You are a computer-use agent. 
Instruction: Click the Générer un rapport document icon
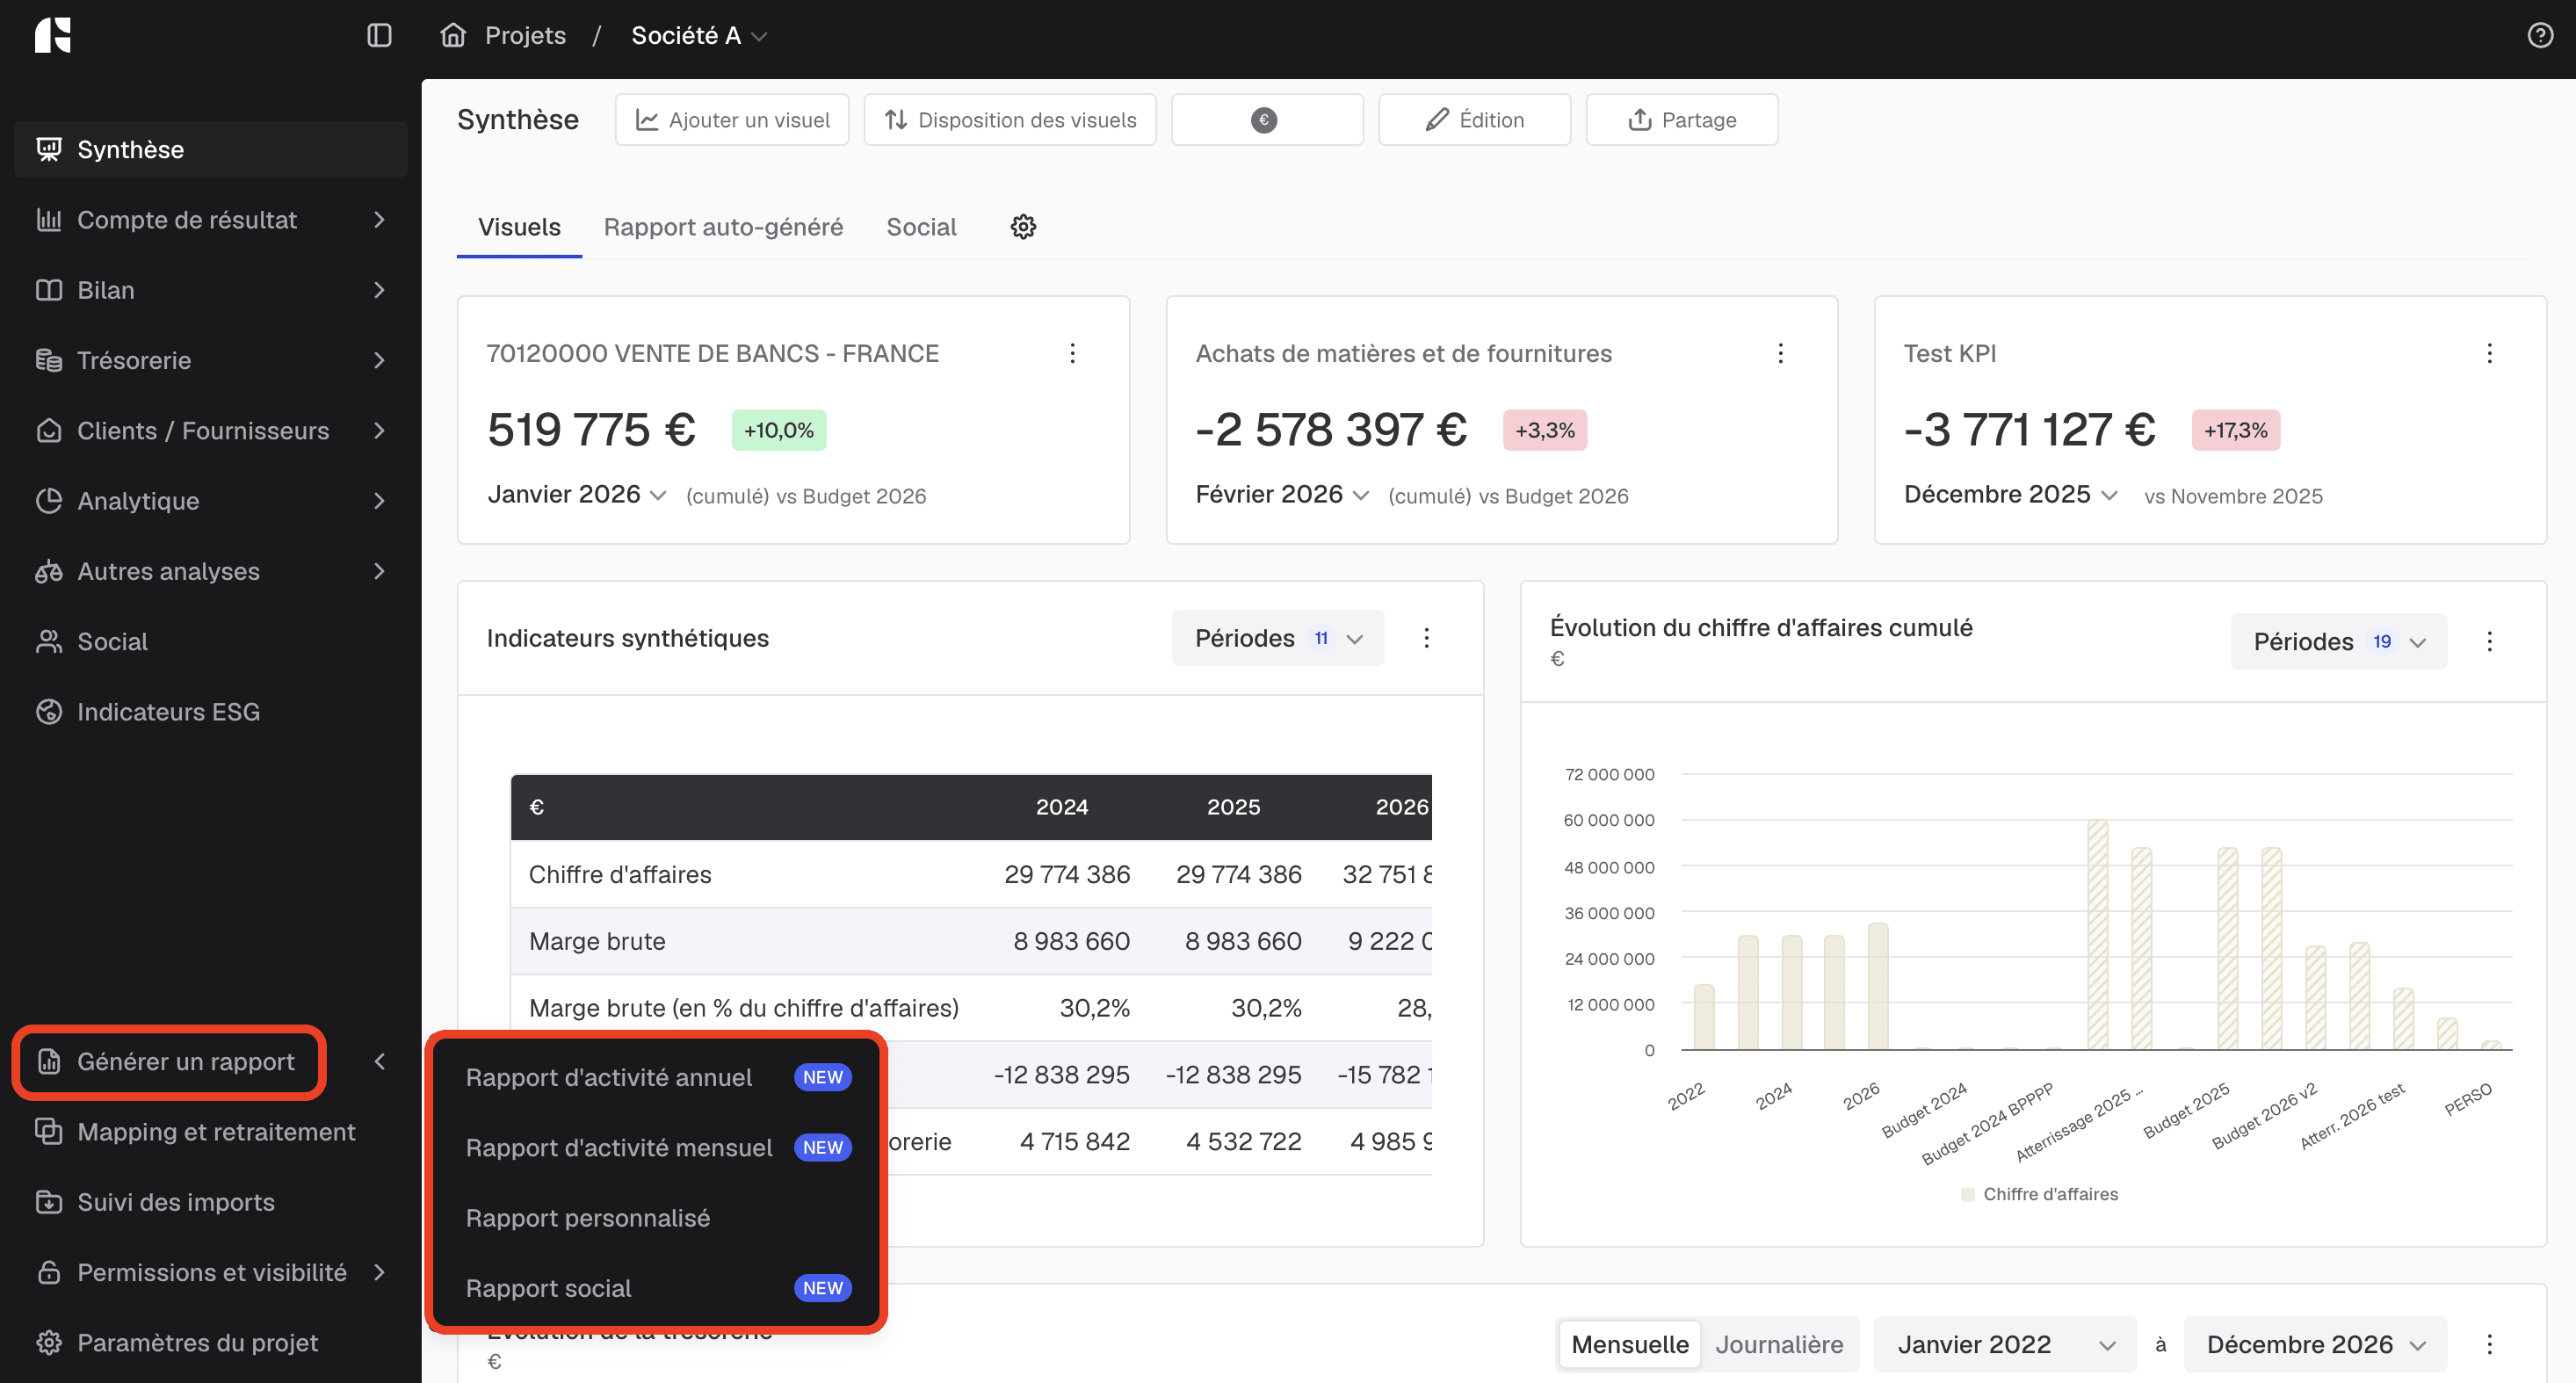[49, 1061]
